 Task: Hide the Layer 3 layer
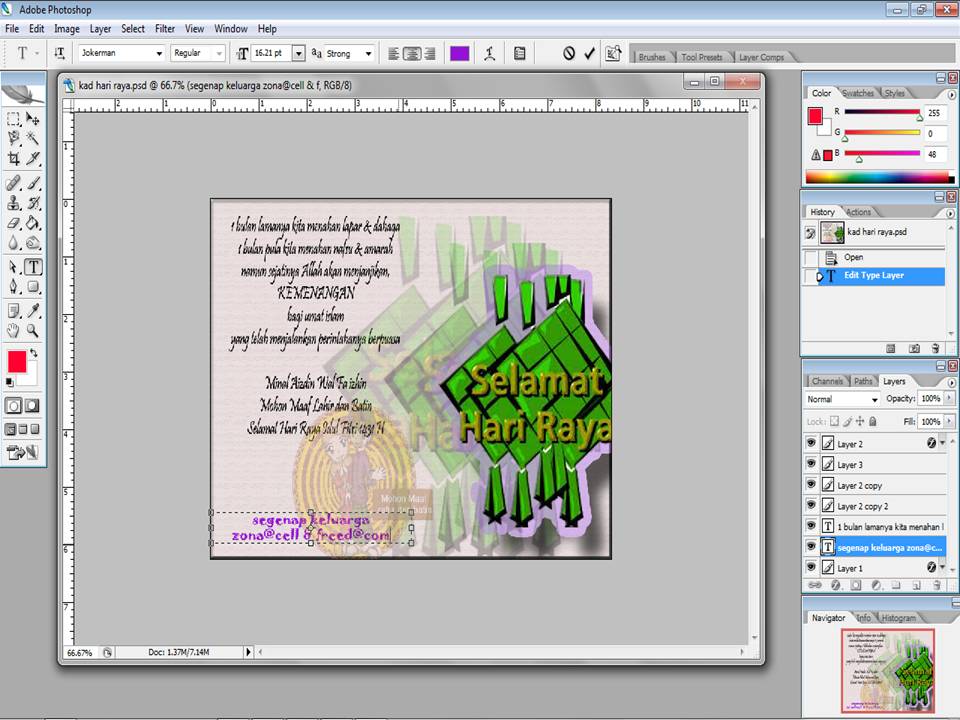coord(811,463)
